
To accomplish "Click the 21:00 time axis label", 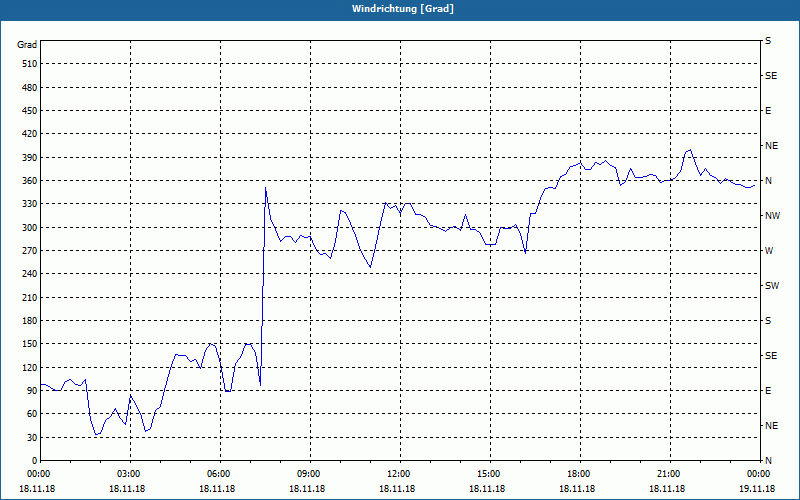I will (668, 474).
